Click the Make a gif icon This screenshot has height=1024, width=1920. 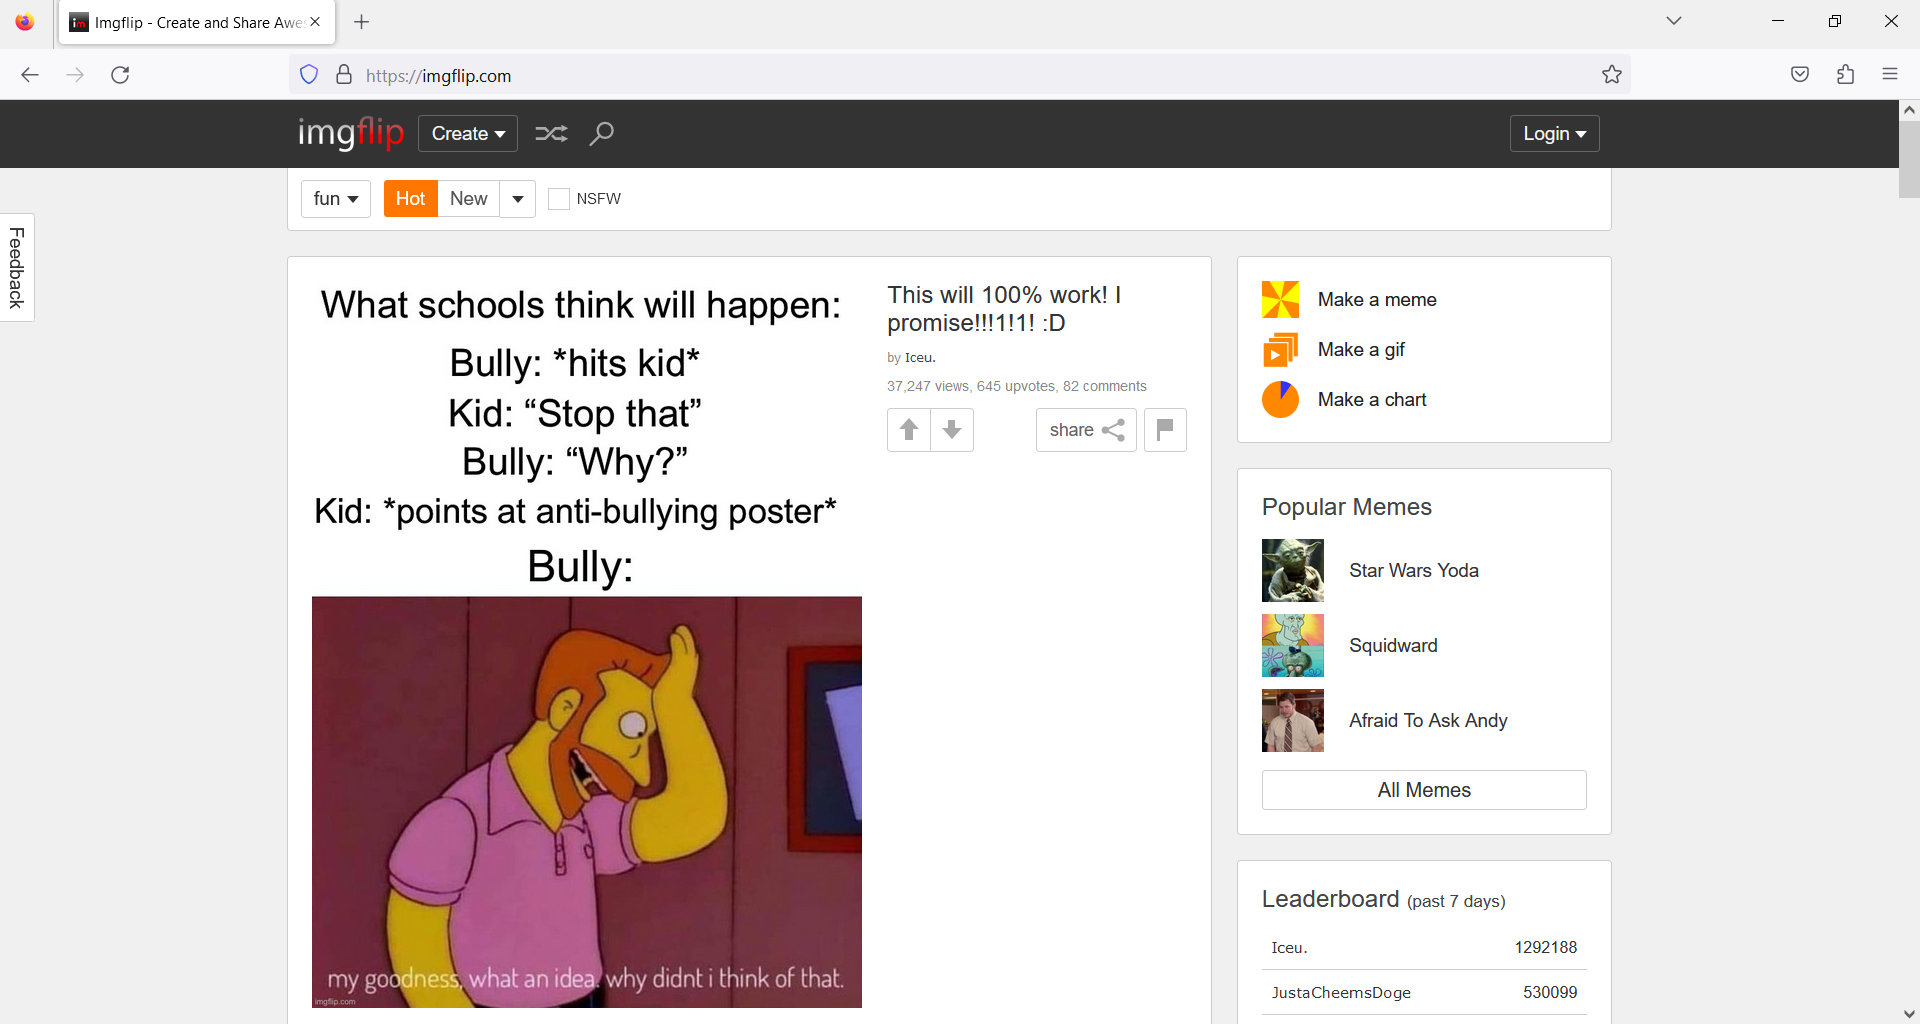coord(1280,350)
